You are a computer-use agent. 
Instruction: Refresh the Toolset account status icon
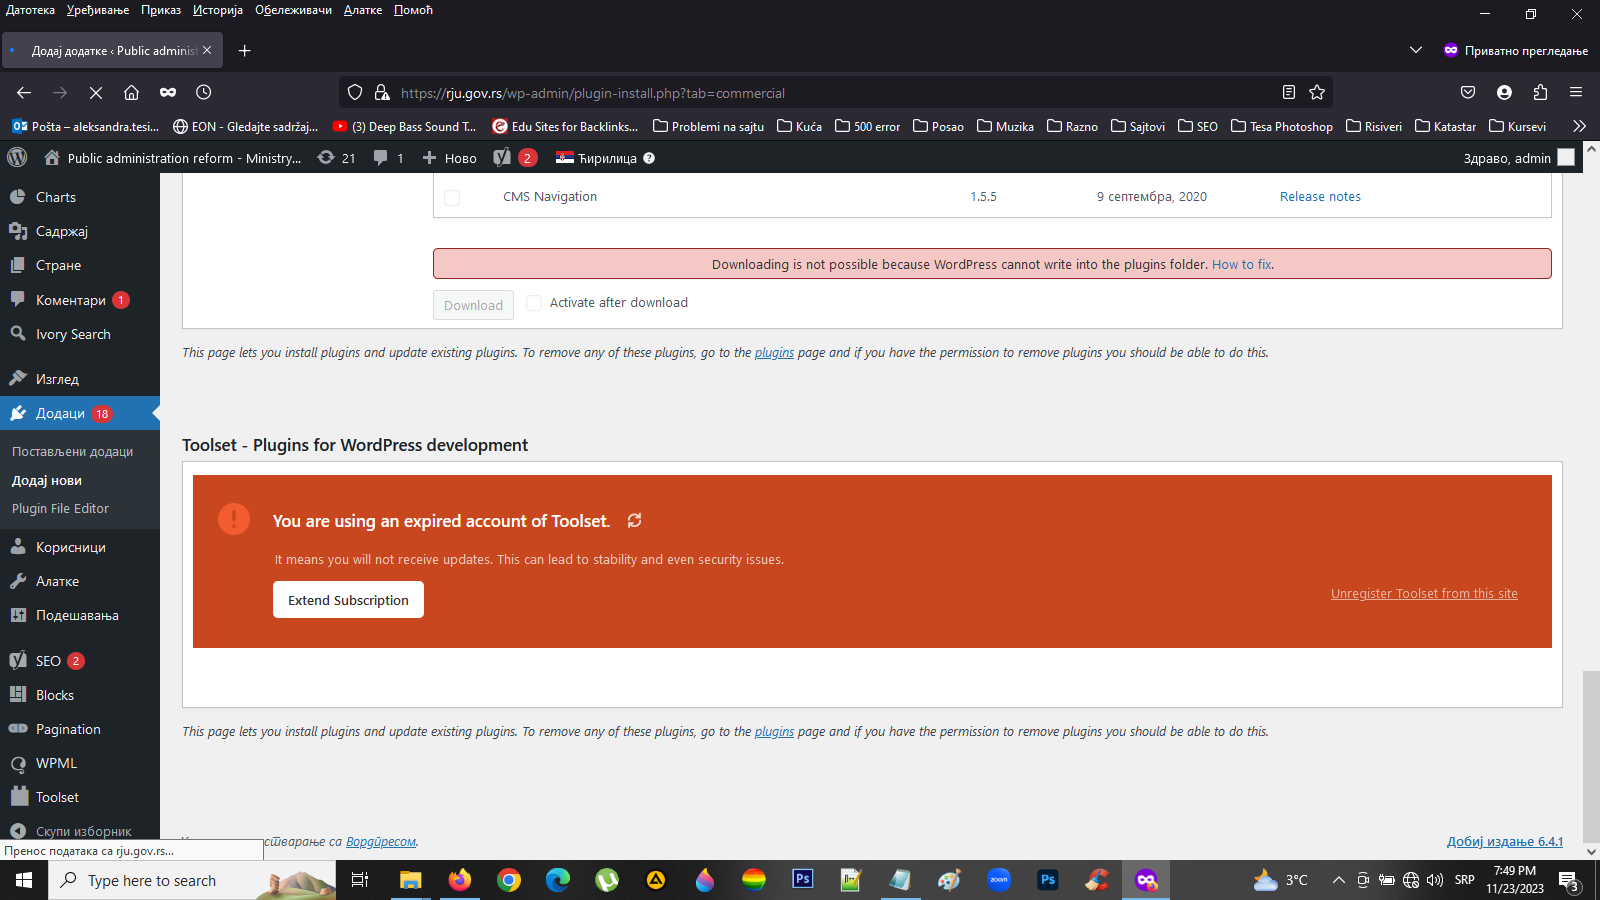coord(634,521)
